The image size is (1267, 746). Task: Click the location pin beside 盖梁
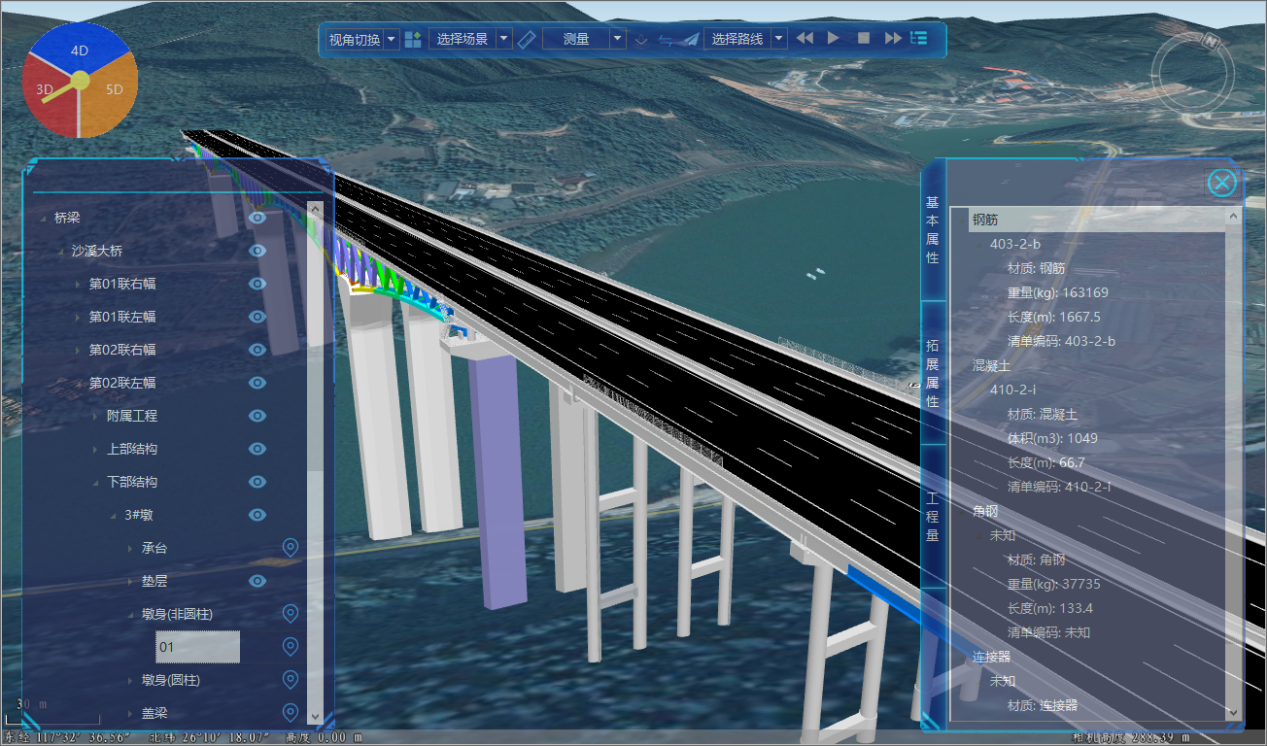point(291,713)
